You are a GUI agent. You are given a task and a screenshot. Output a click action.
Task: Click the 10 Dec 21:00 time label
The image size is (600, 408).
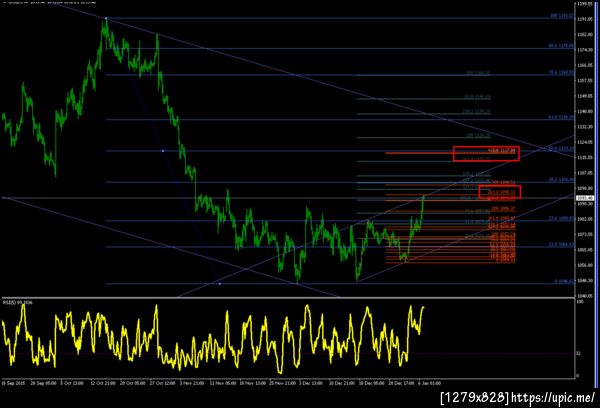coord(341,383)
